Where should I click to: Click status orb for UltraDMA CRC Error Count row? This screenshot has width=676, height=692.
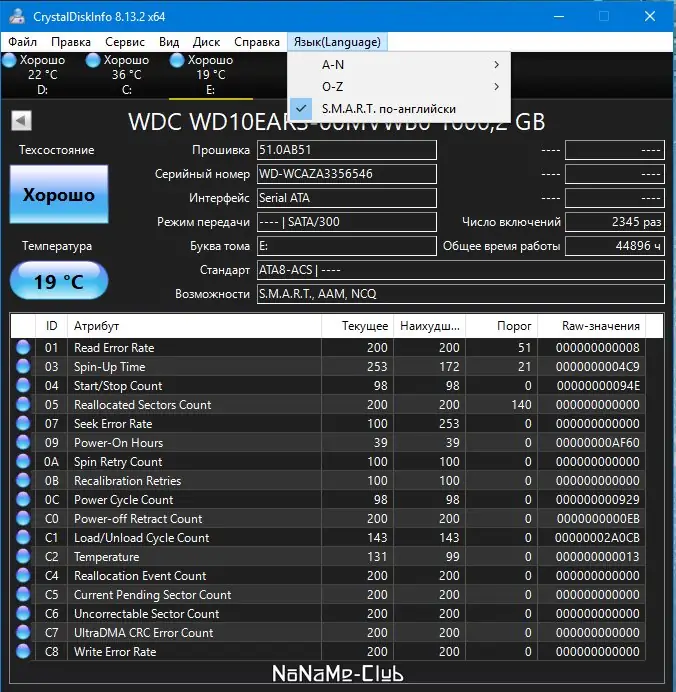tap(23, 632)
